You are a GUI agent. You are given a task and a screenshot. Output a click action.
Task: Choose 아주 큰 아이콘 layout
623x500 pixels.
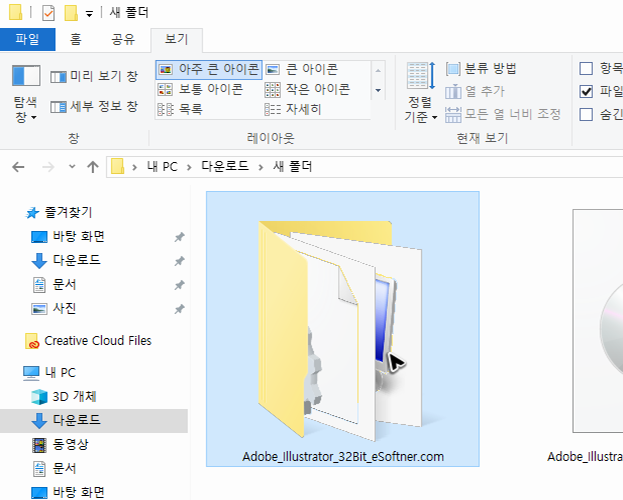click(x=209, y=70)
